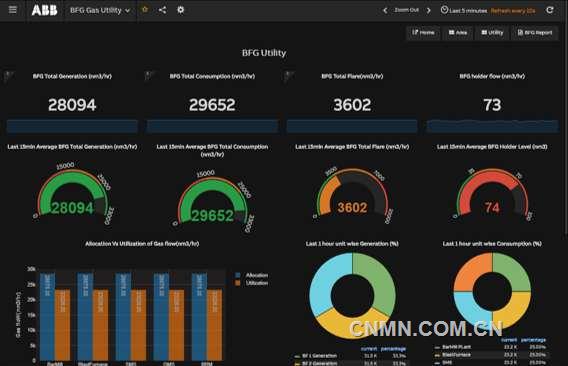Screen dimensions: 568x366
Task: Click the ABB logo
Action: (44, 10)
